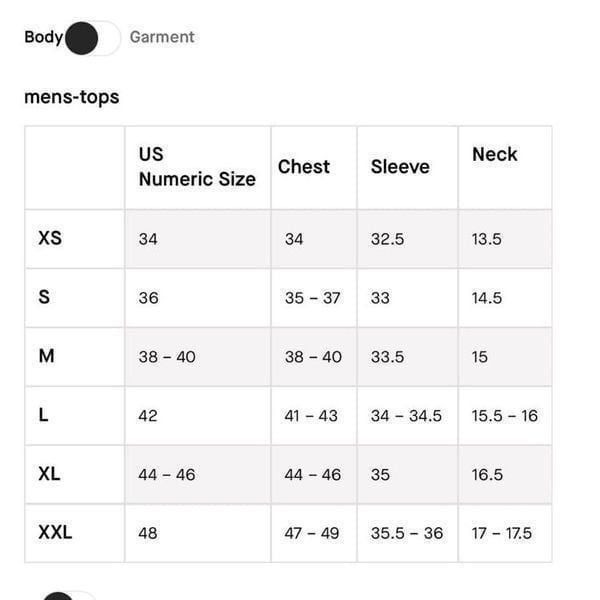Viewport: 600px width, 600px height.
Task: Click the 34 – 34.5 sleeve value cell
Action: [407, 416]
